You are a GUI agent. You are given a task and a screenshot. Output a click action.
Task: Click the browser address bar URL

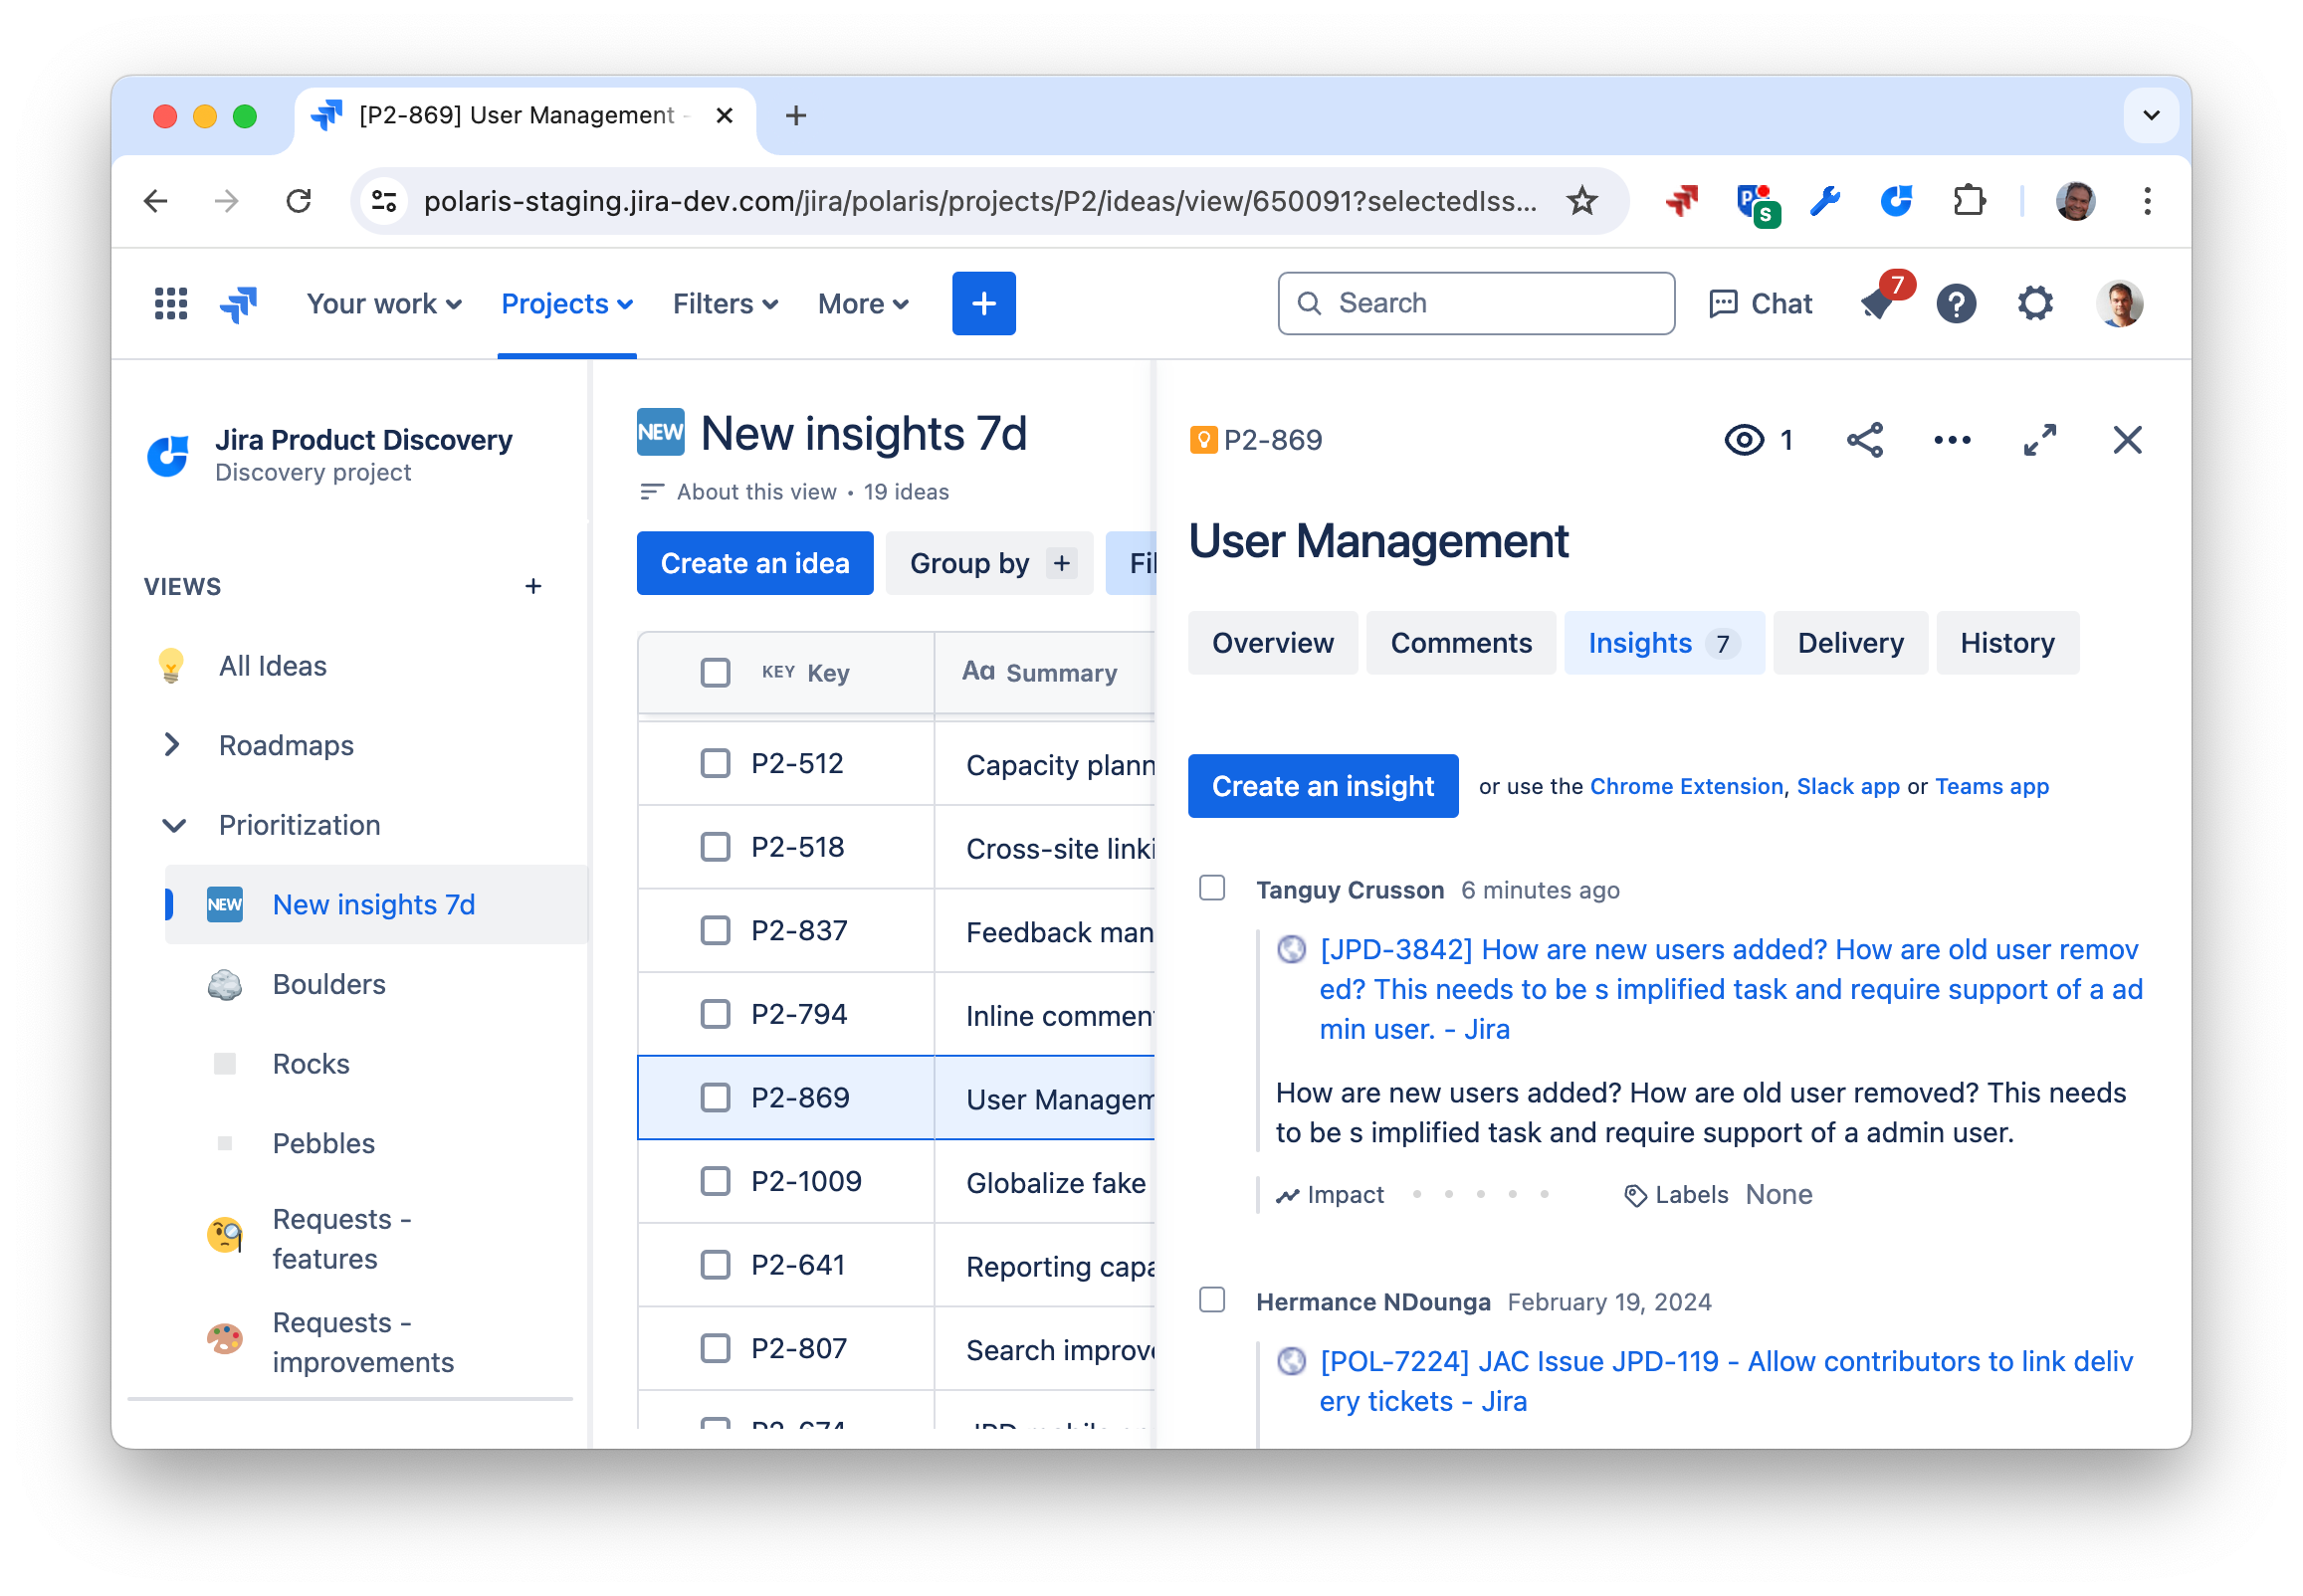[980, 201]
